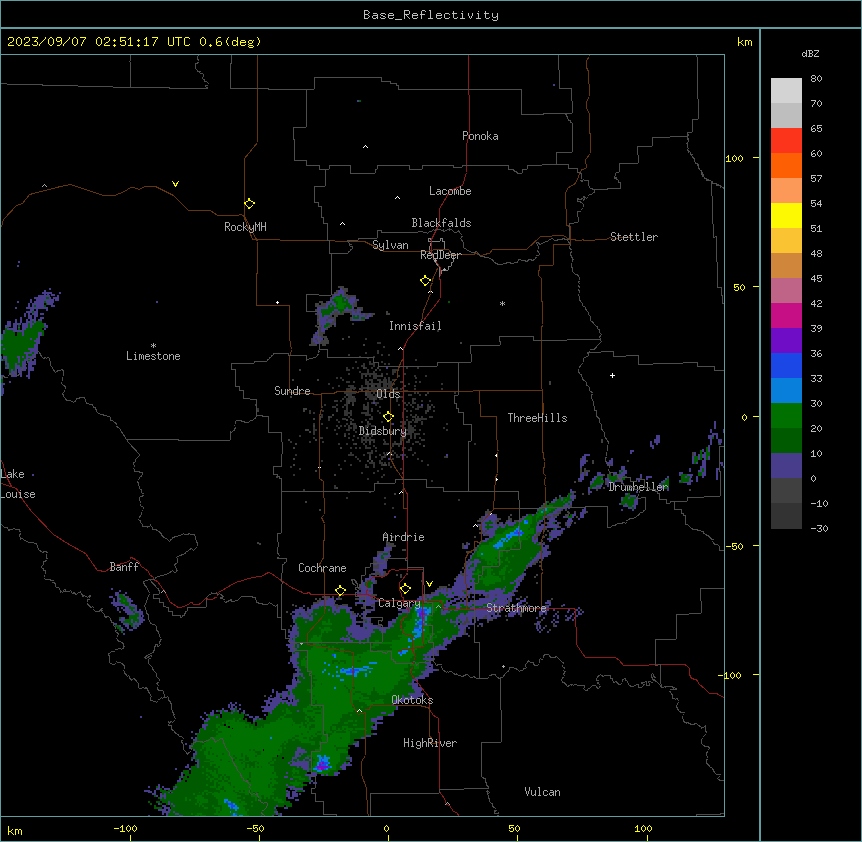Screen dimensions: 862x842
Task: Click the Airdrie city label
Action: 403,537
